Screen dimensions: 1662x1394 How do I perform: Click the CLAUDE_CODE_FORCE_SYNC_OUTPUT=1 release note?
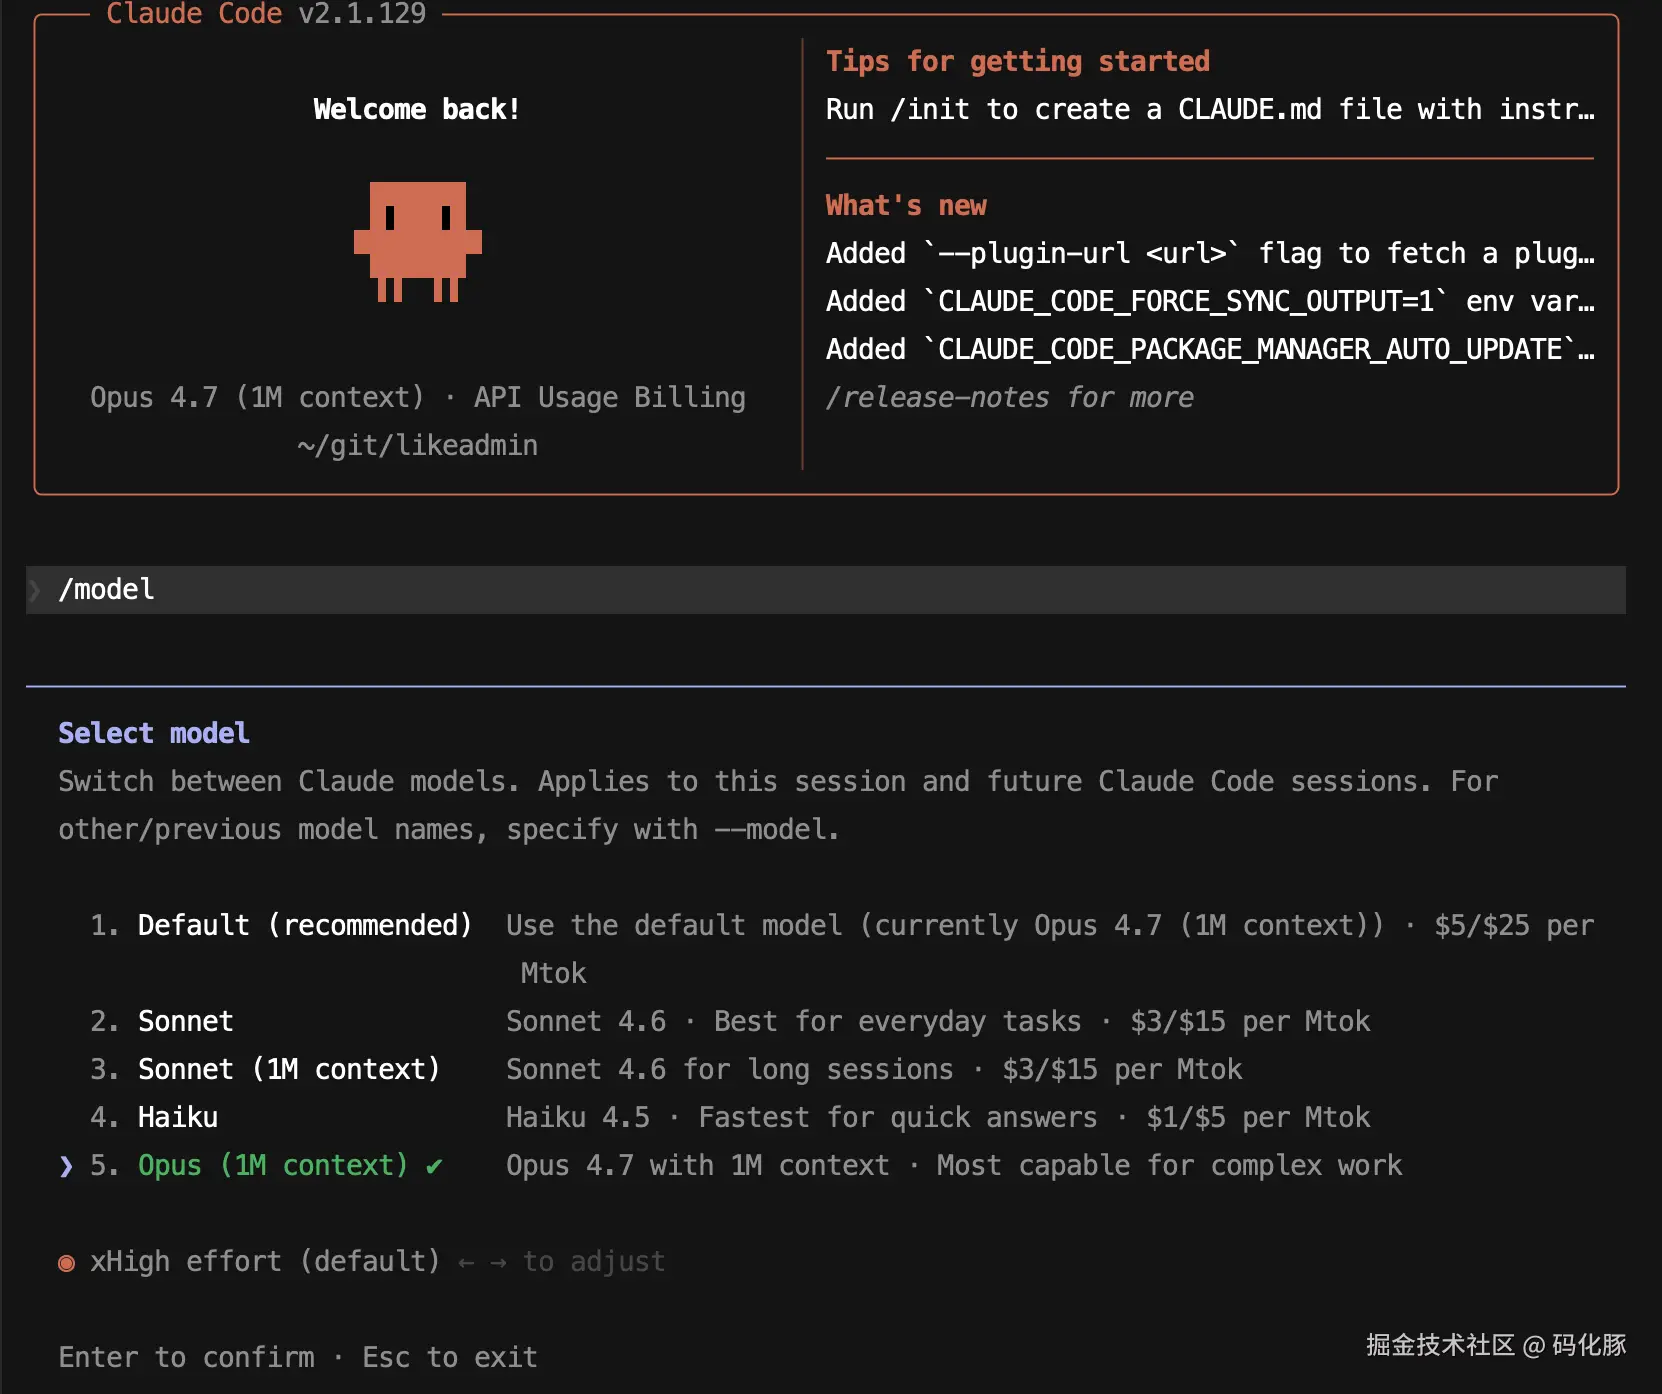click(x=1210, y=301)
